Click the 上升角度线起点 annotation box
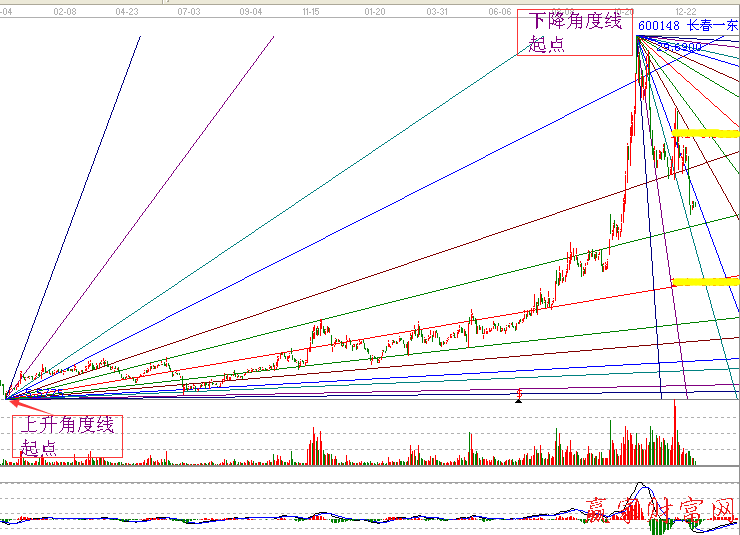Screen dimensions: 740x535 point(68,435)
